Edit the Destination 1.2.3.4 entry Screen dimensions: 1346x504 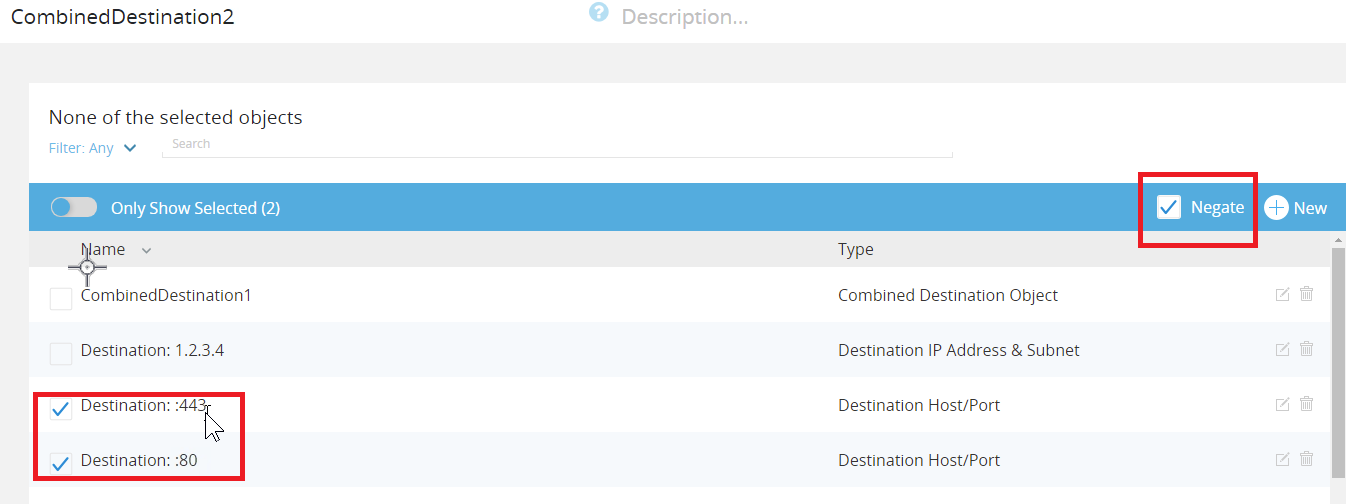1283,349
